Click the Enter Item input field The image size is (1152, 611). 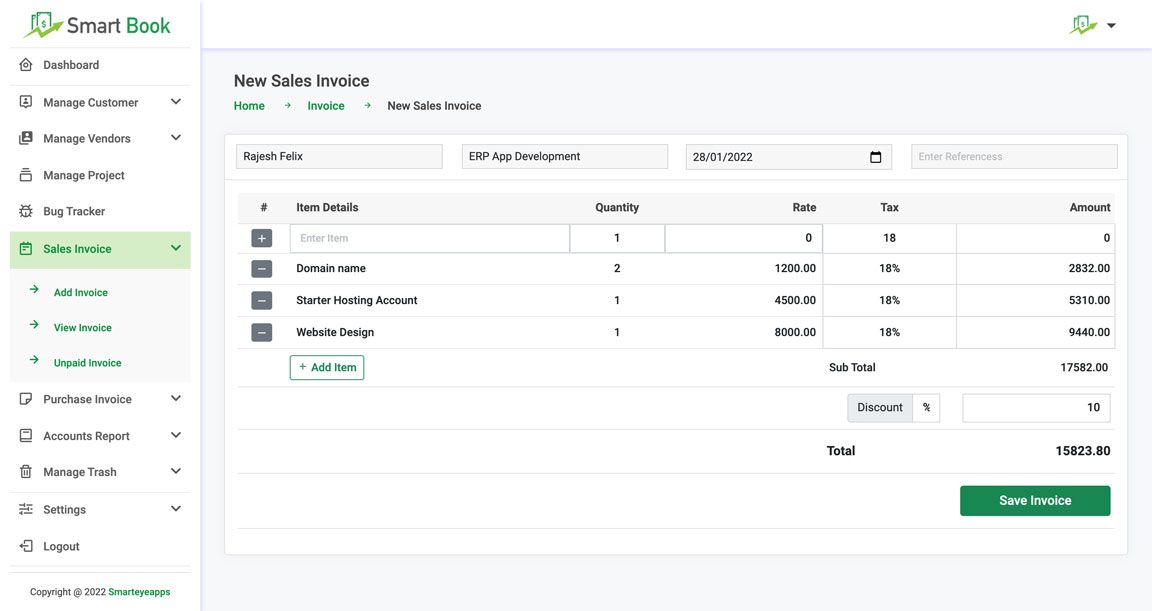[x=429, y=239]
